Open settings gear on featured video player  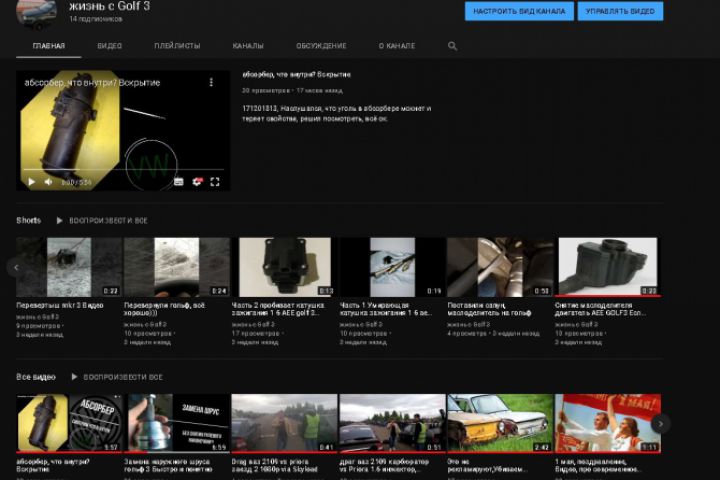(x=197, y=182)
